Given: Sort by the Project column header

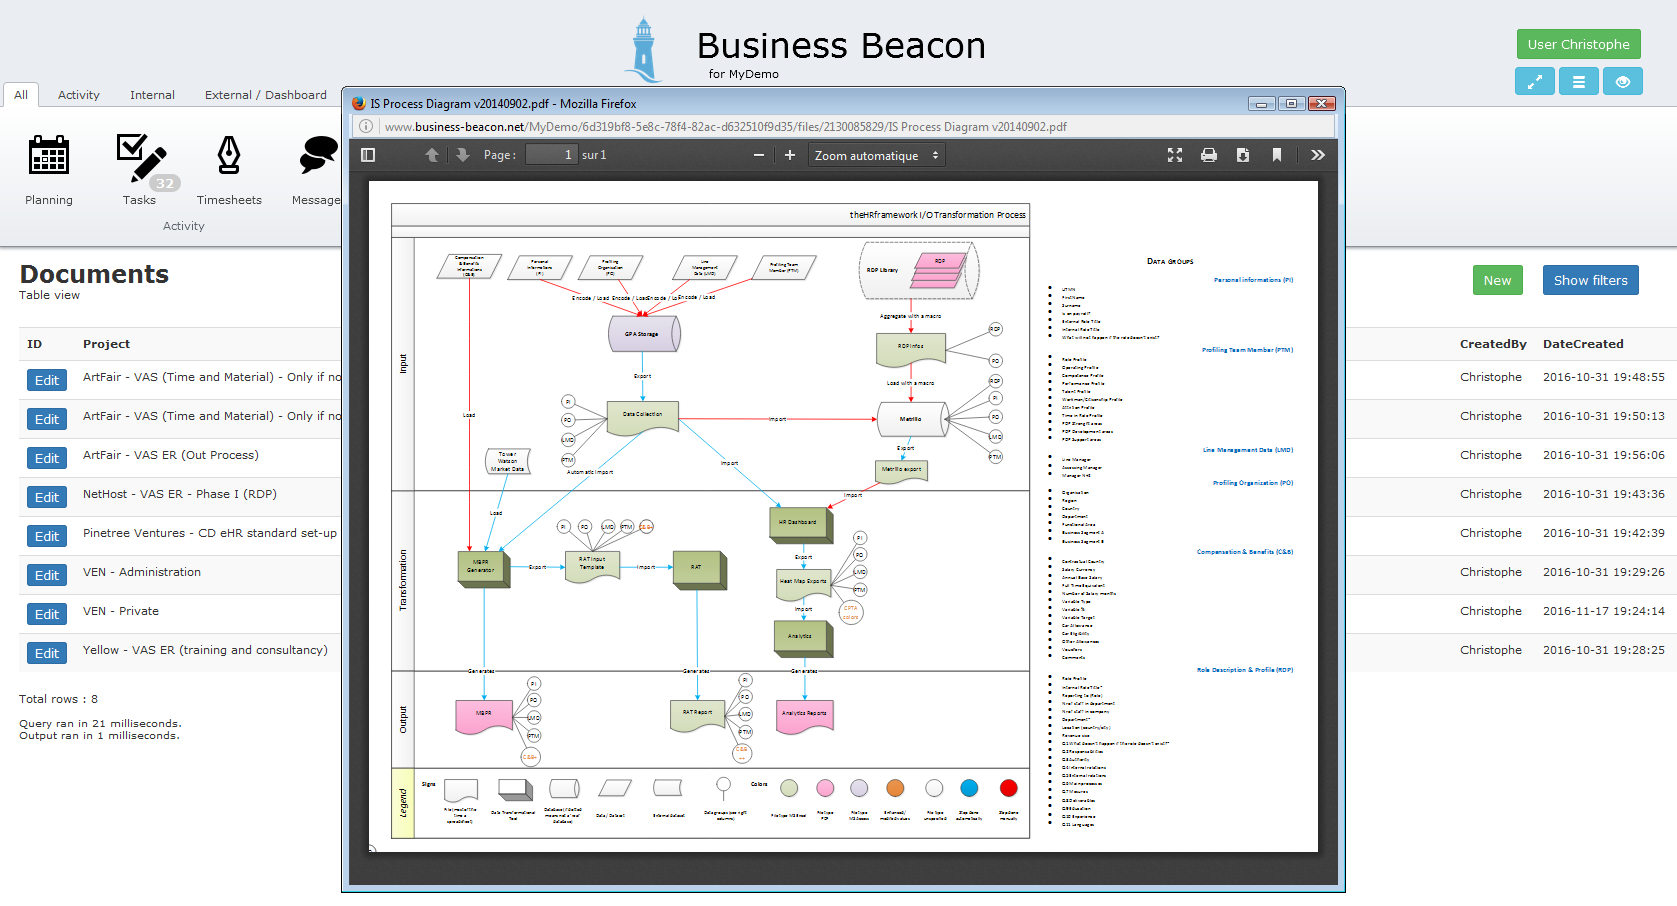Looking at the screenshot, I should tap(107, 344).
